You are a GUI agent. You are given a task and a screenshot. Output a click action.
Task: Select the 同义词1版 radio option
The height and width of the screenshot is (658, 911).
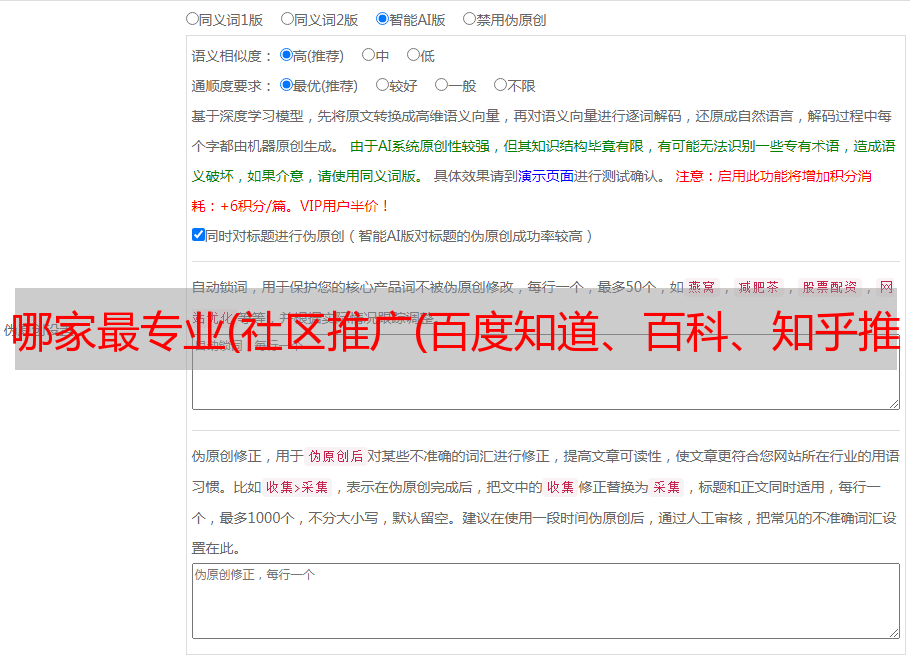click(192, 19)
